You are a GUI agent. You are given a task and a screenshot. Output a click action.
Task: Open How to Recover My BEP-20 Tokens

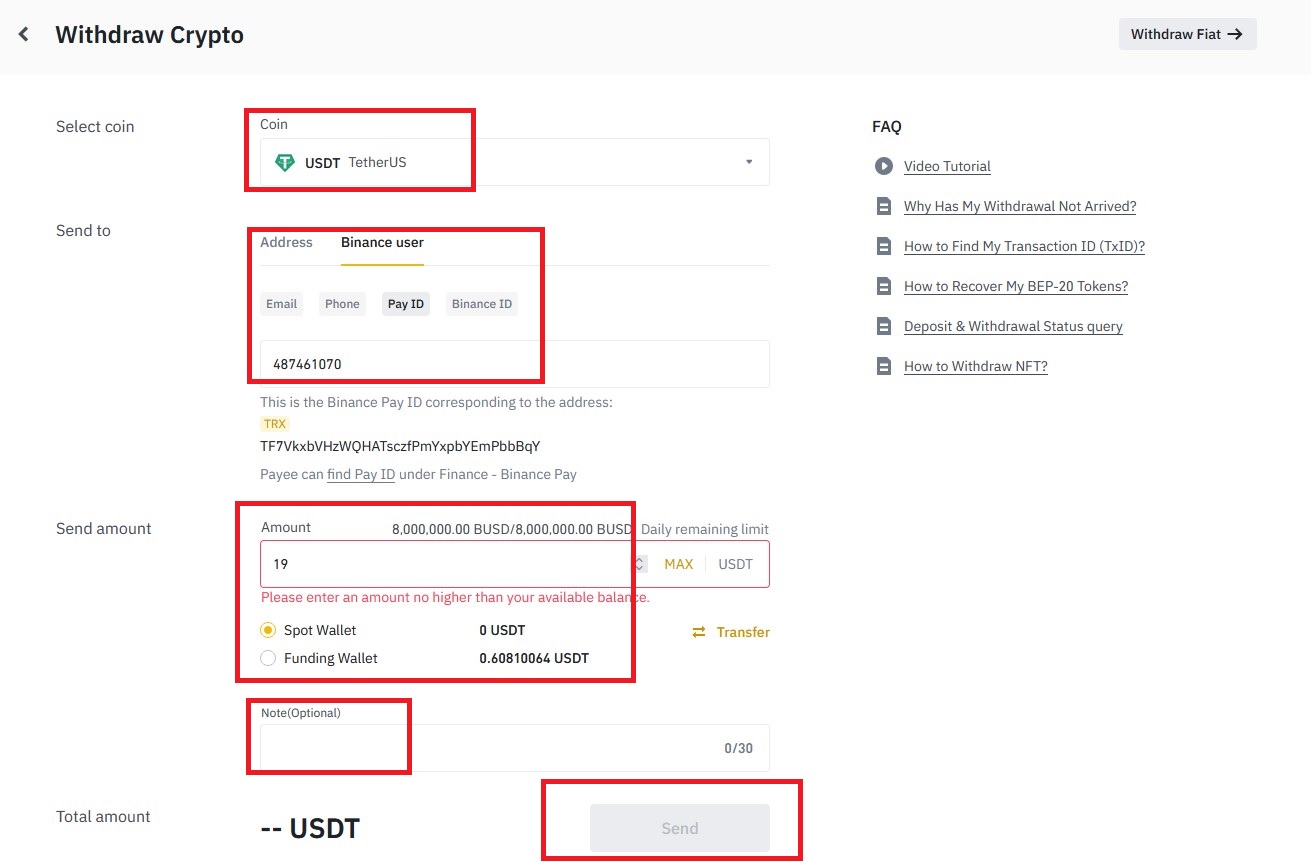(1016, 286)
